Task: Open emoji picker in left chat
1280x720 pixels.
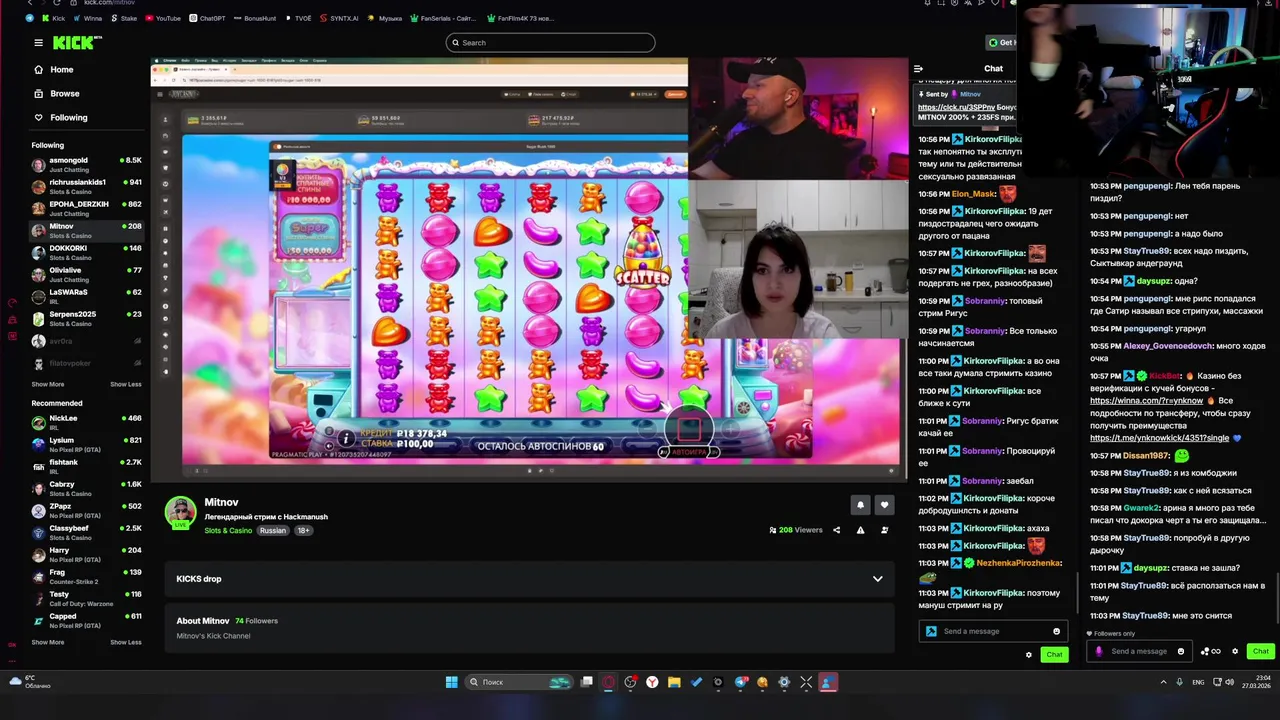Action: pos(1056,631)
